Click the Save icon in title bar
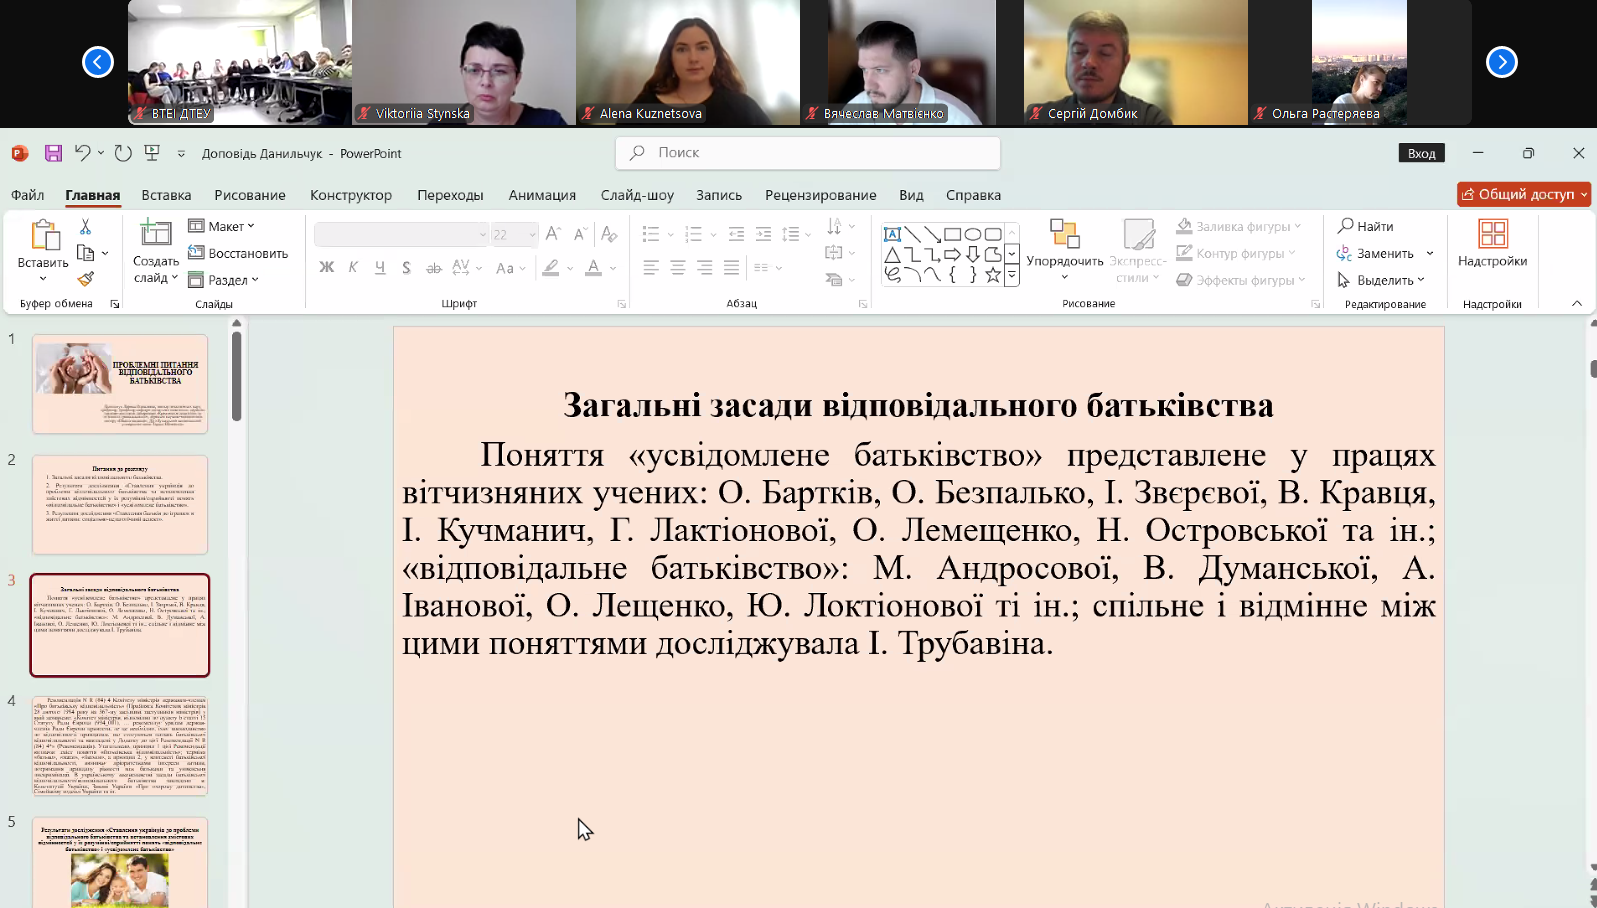This screenshot has width=1597, height=908. point(53,153)
